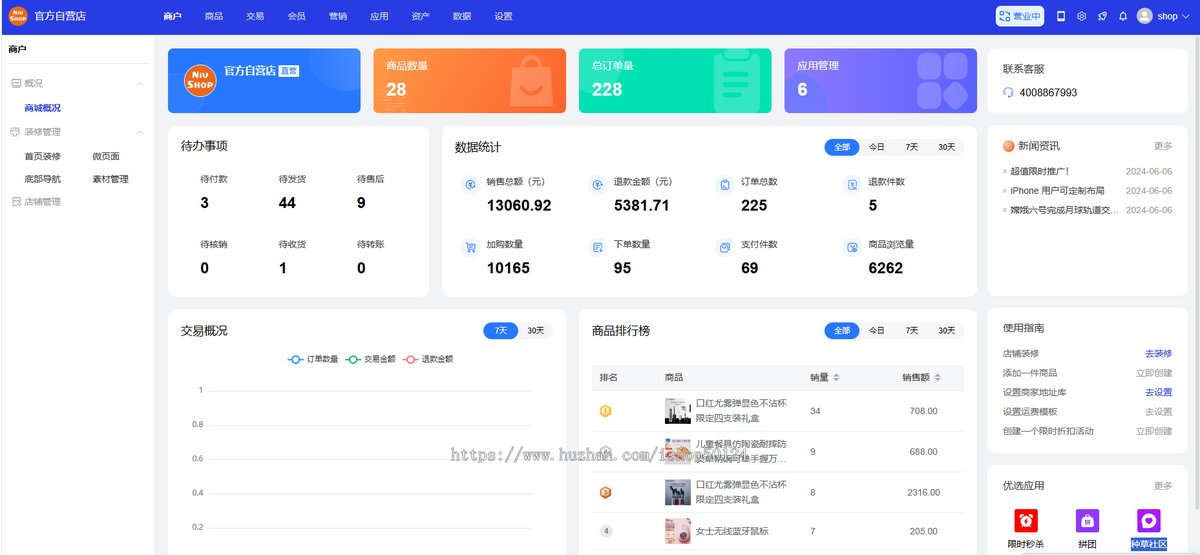Image resolution: width=1200 pixels, height=555 pixels.
Task: Open the shop account dropdown
Action: coord(1165,16)
